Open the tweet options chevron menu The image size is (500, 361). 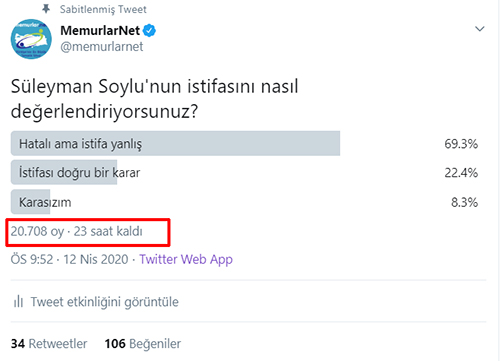479,29
